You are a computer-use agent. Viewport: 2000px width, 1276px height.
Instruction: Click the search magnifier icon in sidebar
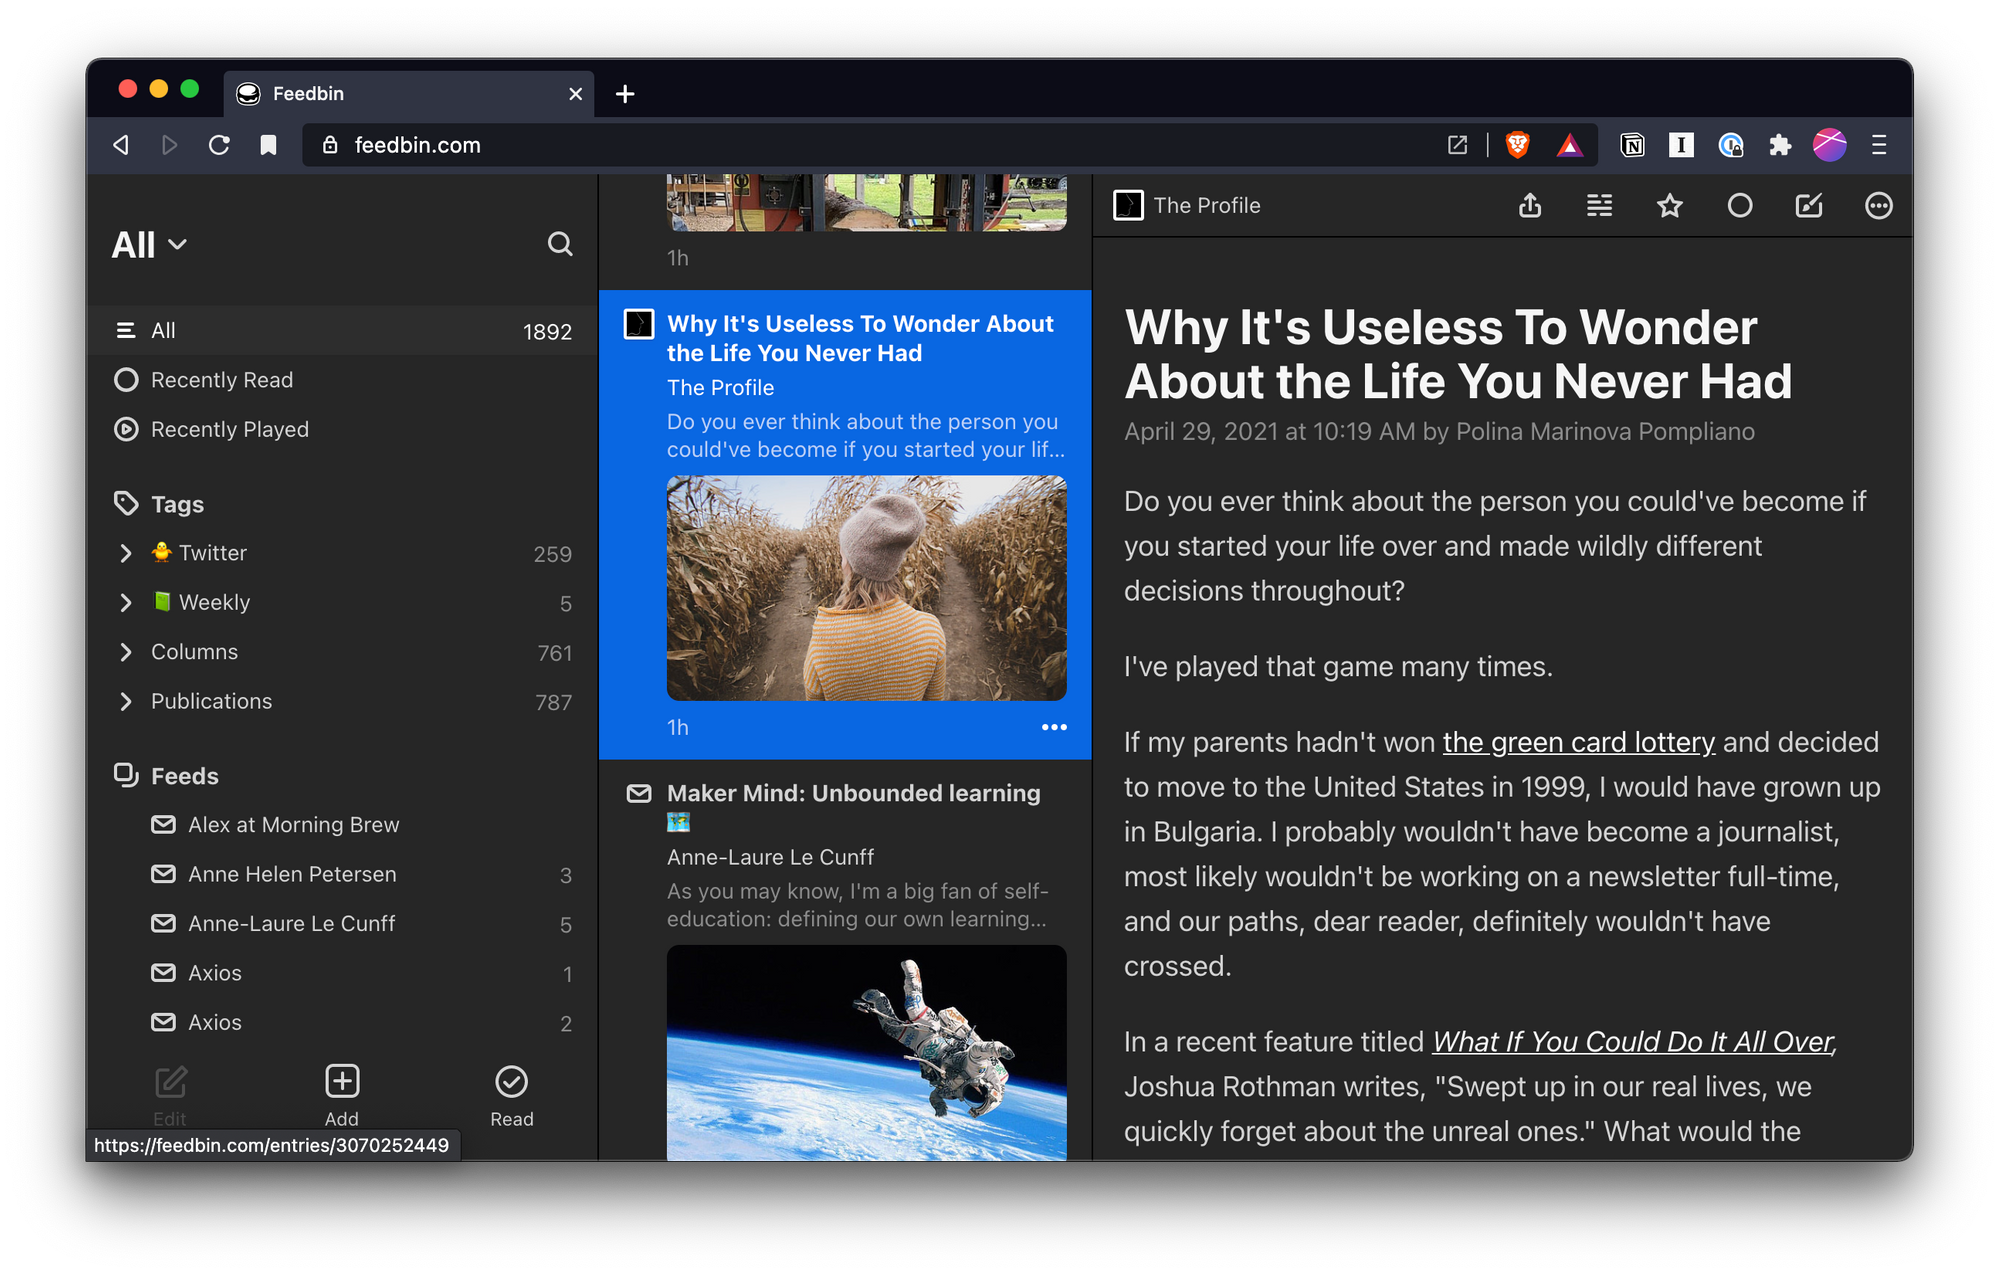tap(560, 244)
